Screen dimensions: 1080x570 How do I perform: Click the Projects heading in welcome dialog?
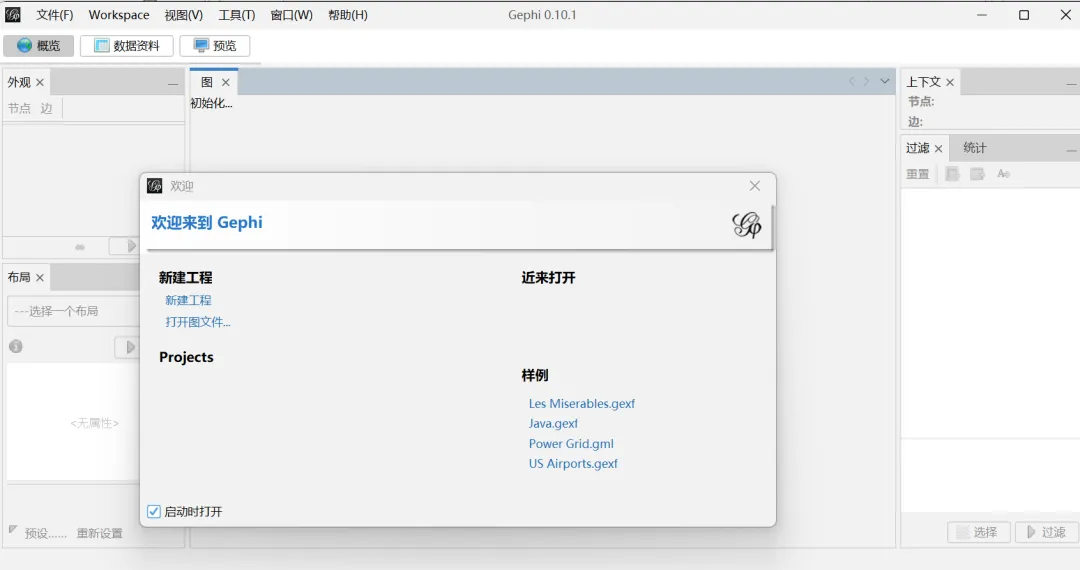[x=186, y=357]
